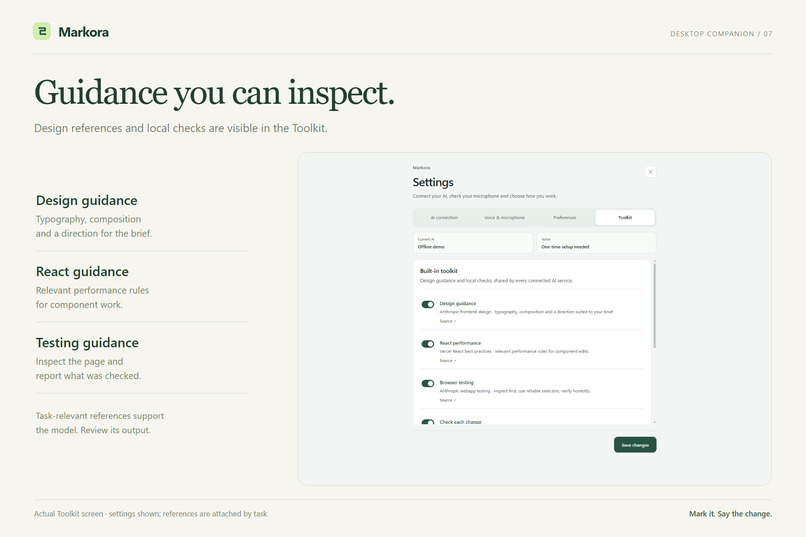Click the Voice One-time setup needed card
Screen dimensions: 806x537
tap(596, 243)
